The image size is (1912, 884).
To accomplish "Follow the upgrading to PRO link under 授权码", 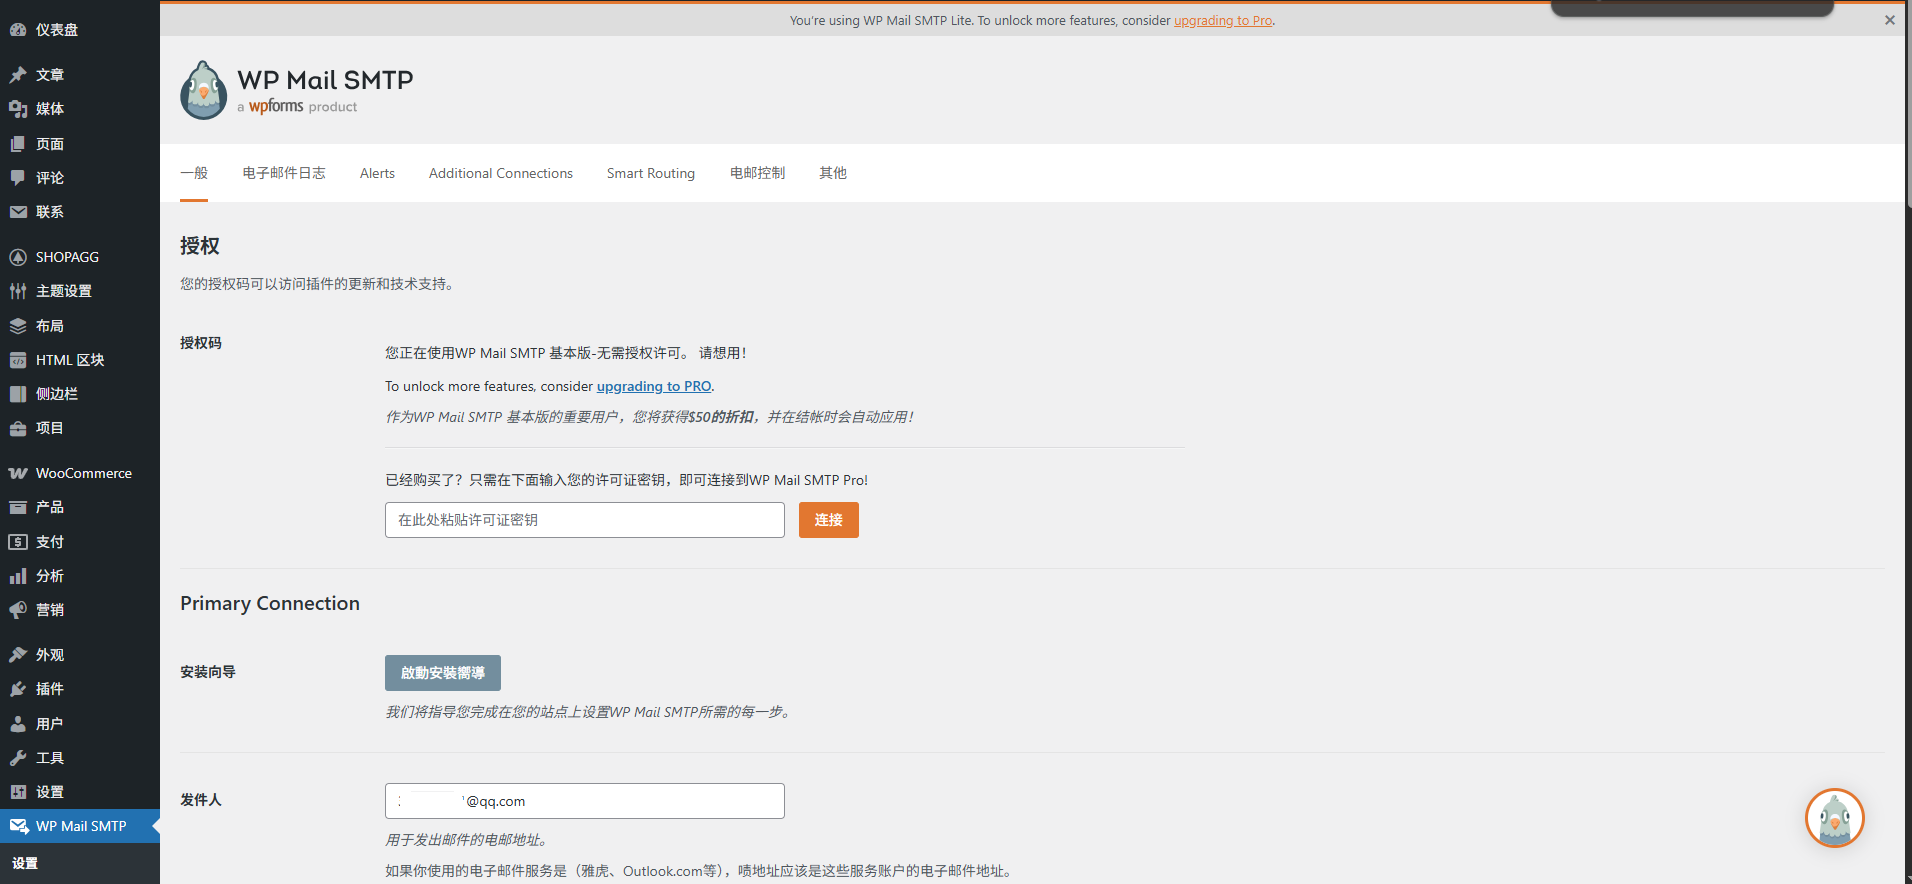I will [654, 386].
